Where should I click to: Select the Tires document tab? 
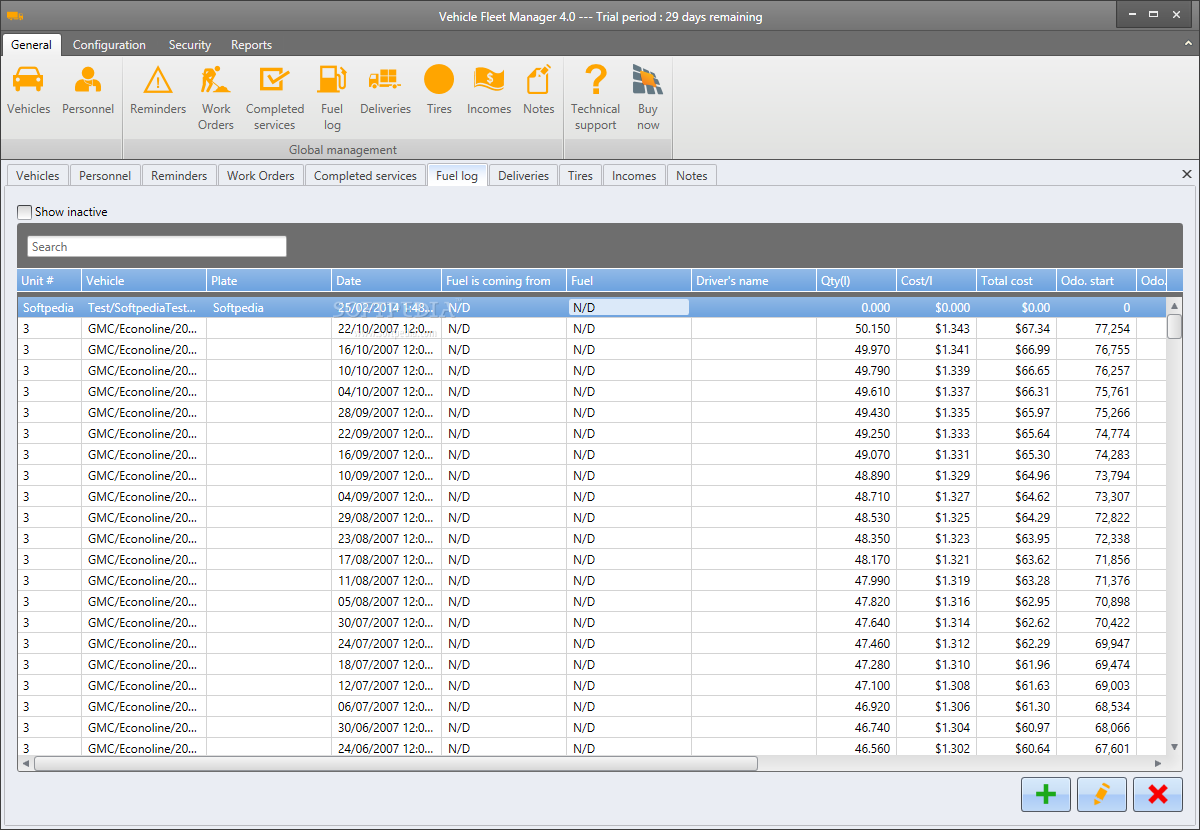click(x=581, y=176)
